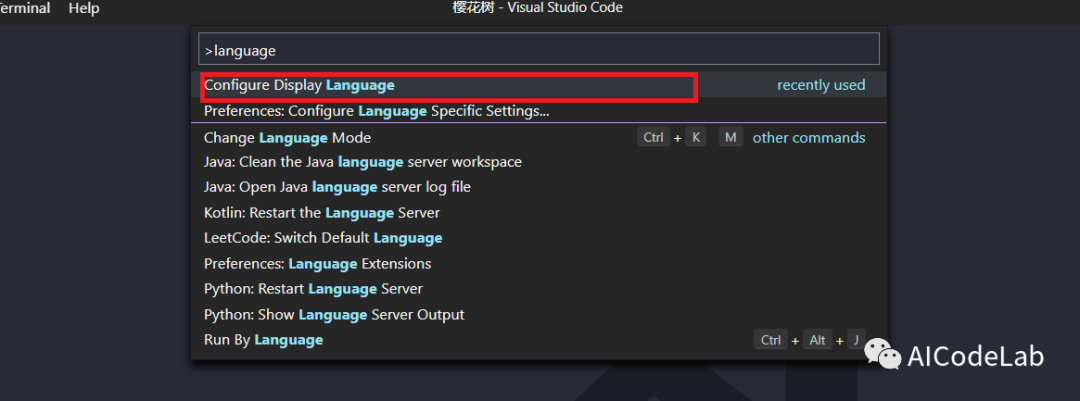The width and height of the screenshot is (1080, 401).
Task: Click the 'other commands' label
Action: click(x=809, y=138)
